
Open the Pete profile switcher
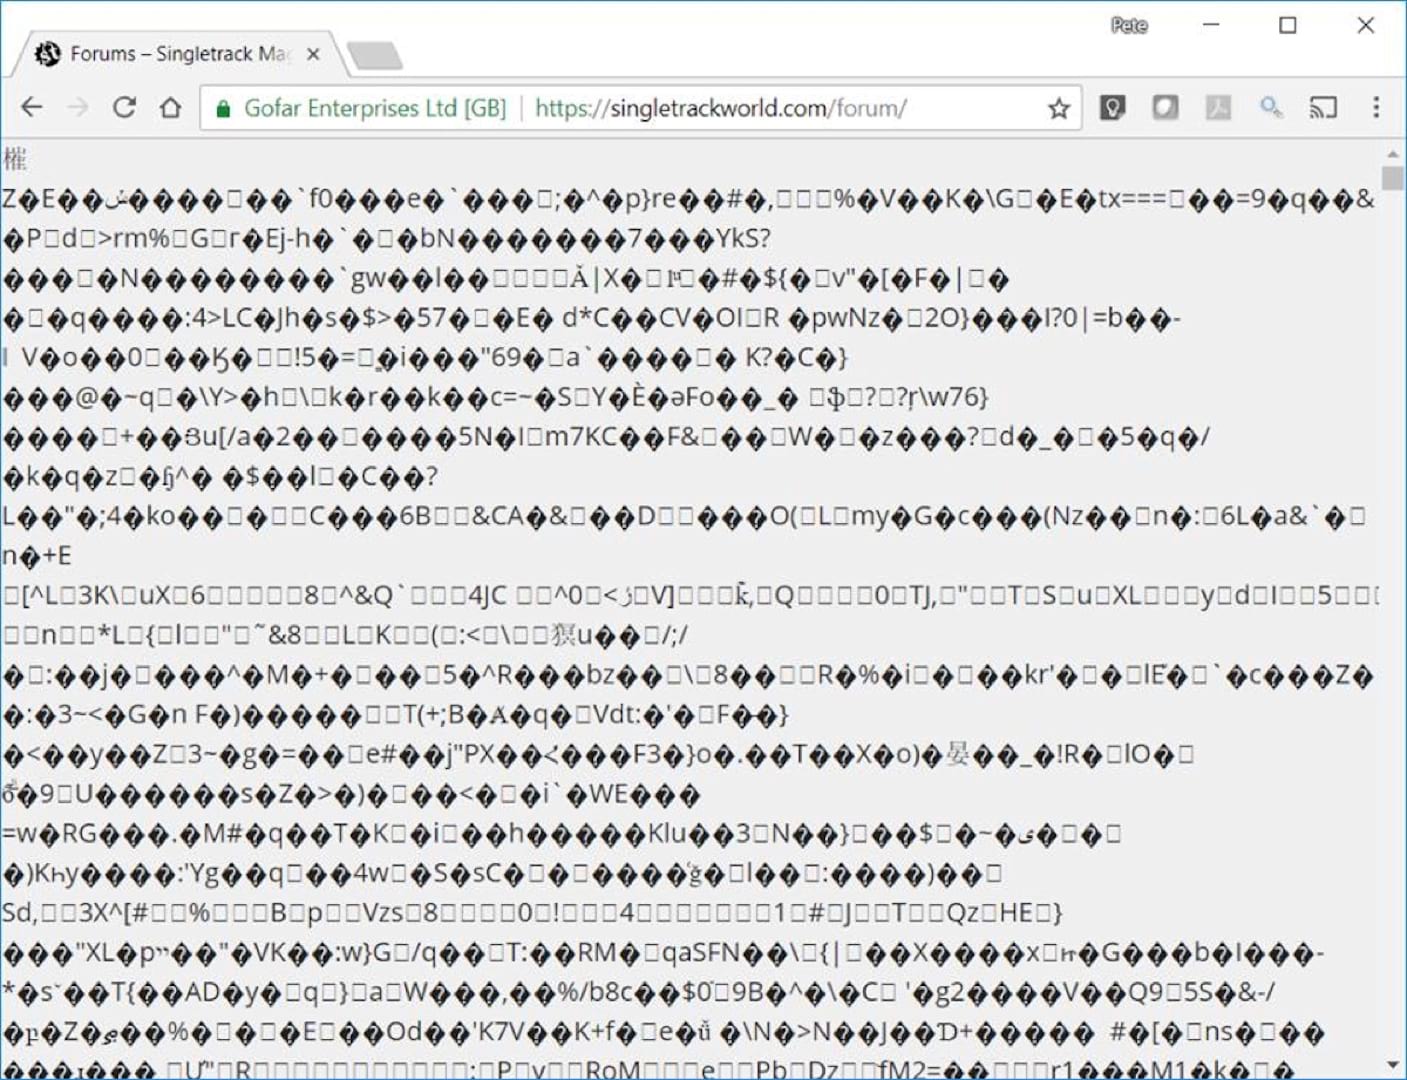pyautogui.click(x=1129, y=25)
